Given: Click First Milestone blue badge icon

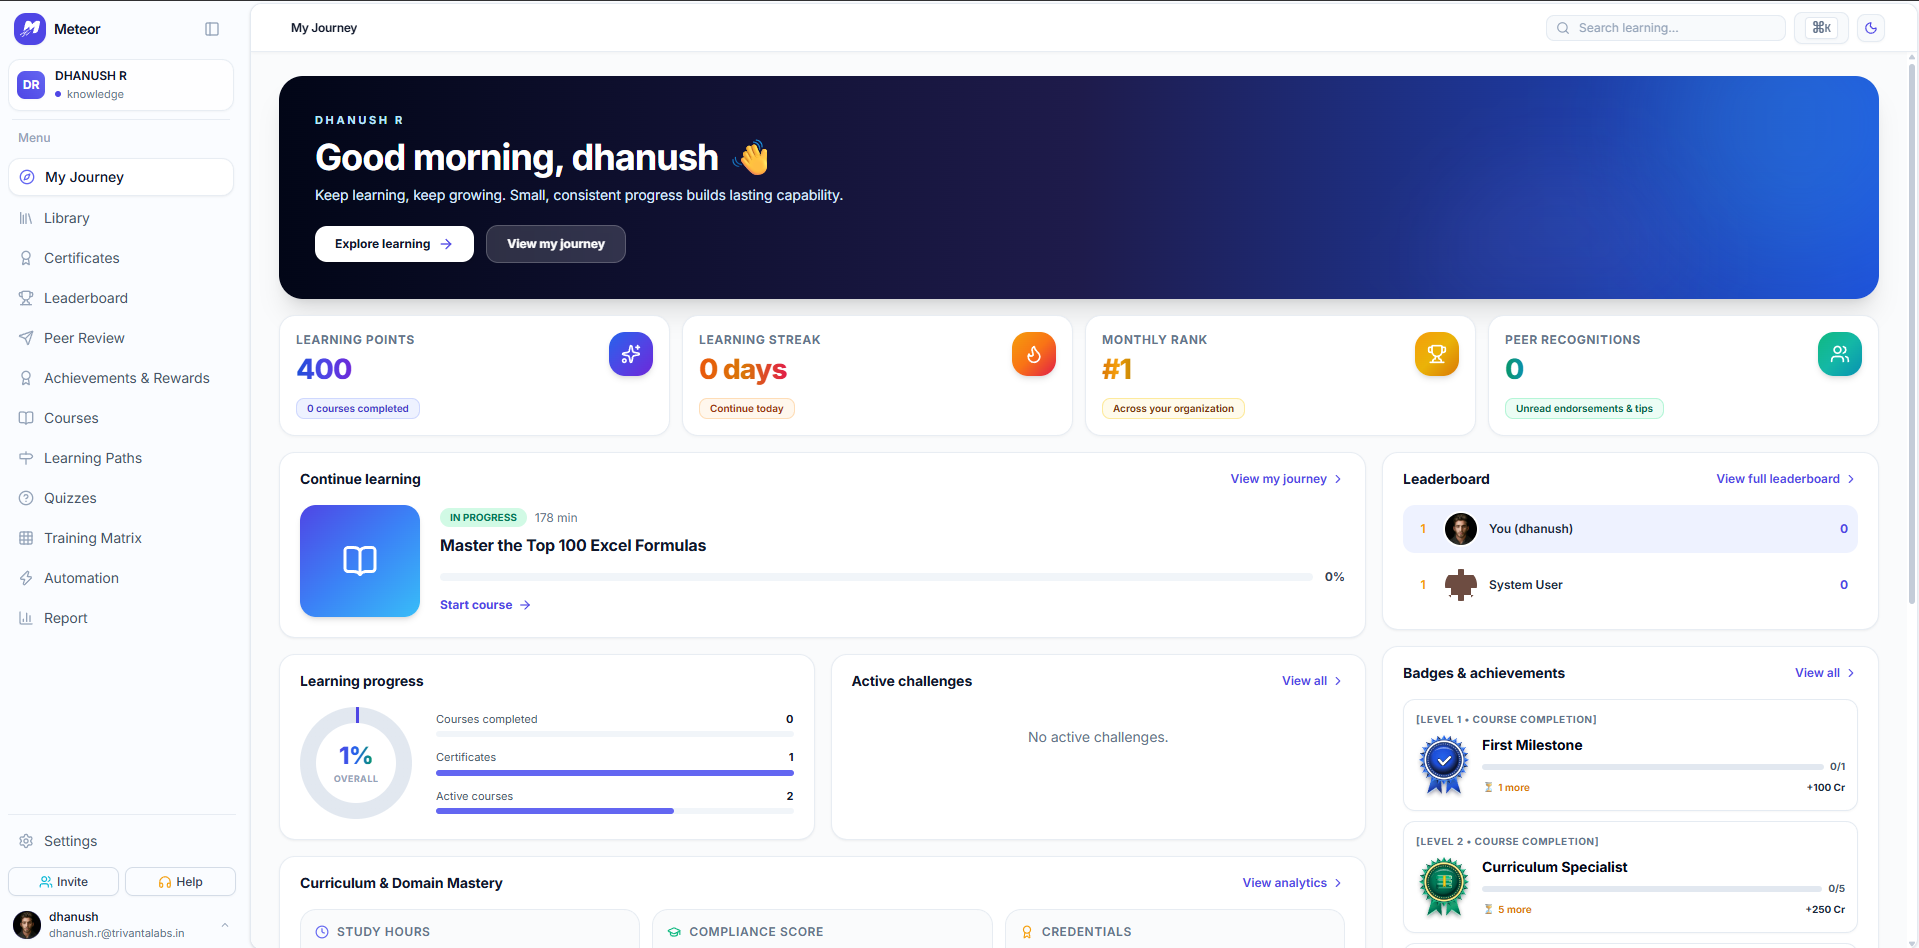Looking at the screenshot, I should click(x=1444, y=765).
